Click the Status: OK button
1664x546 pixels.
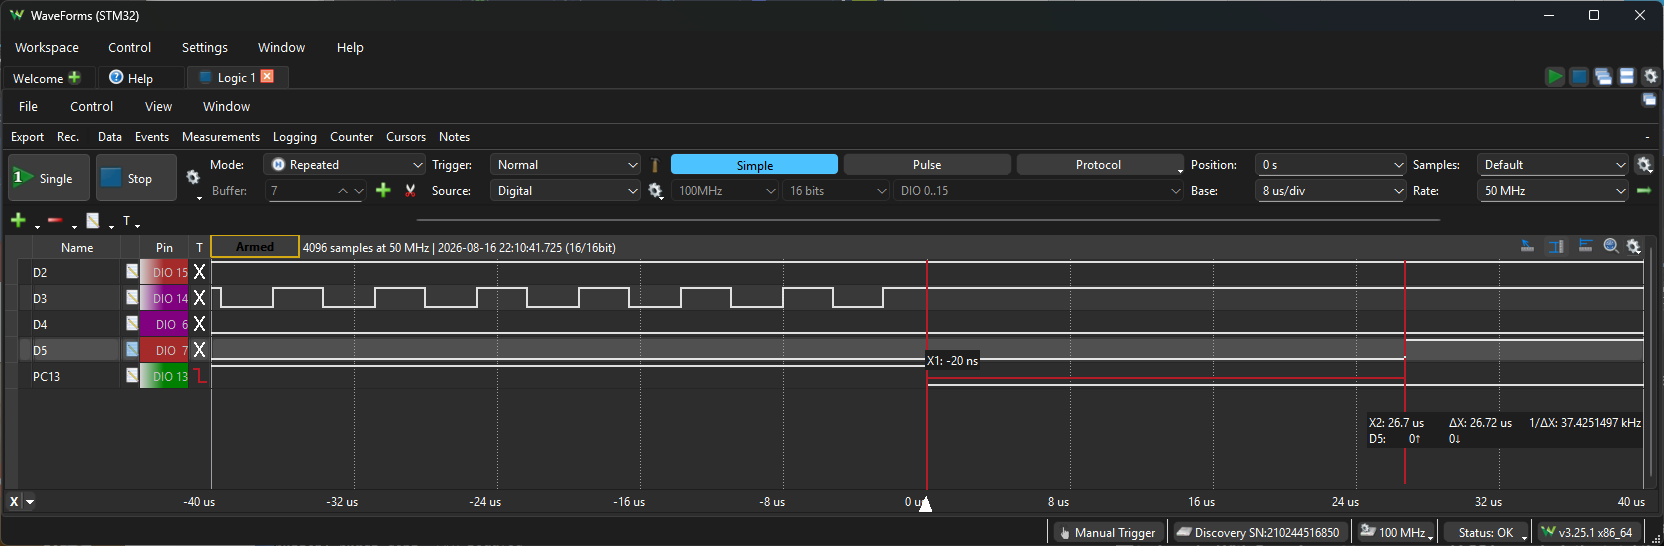pos(1486,532)
